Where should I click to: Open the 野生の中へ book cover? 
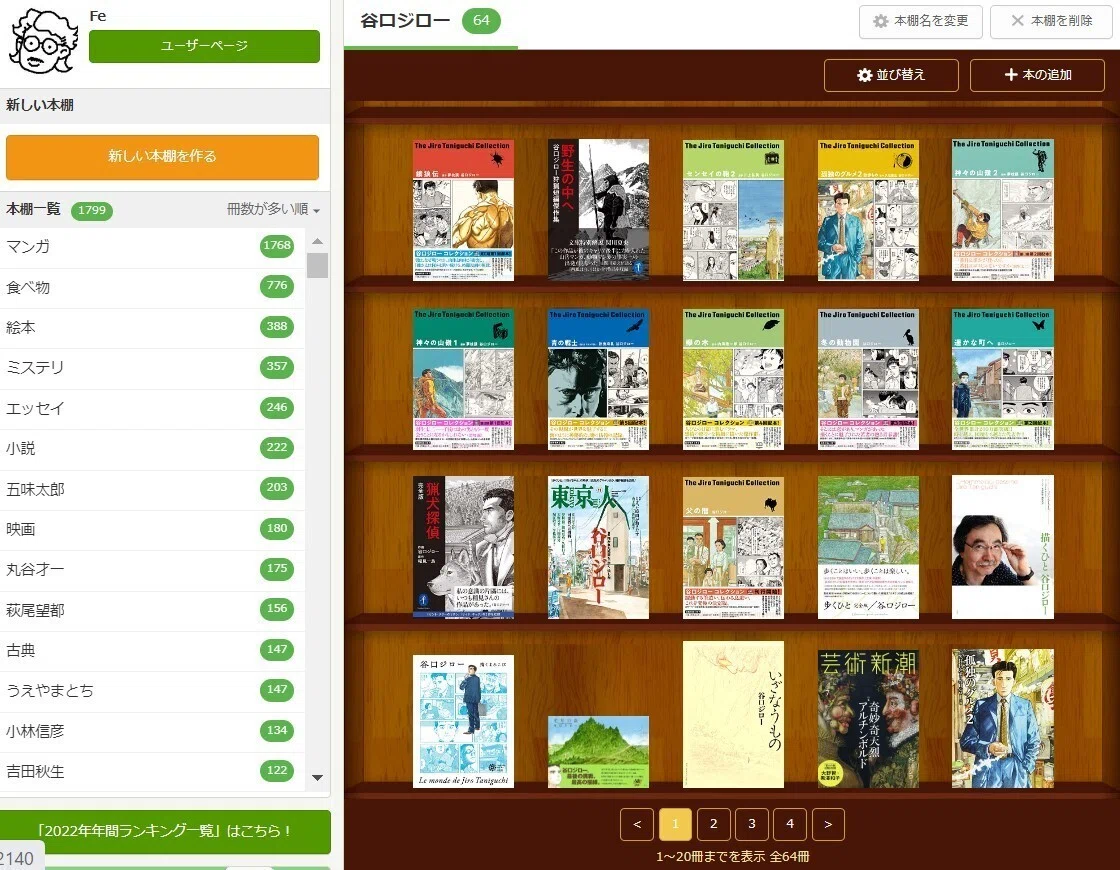tap(599, 209)
